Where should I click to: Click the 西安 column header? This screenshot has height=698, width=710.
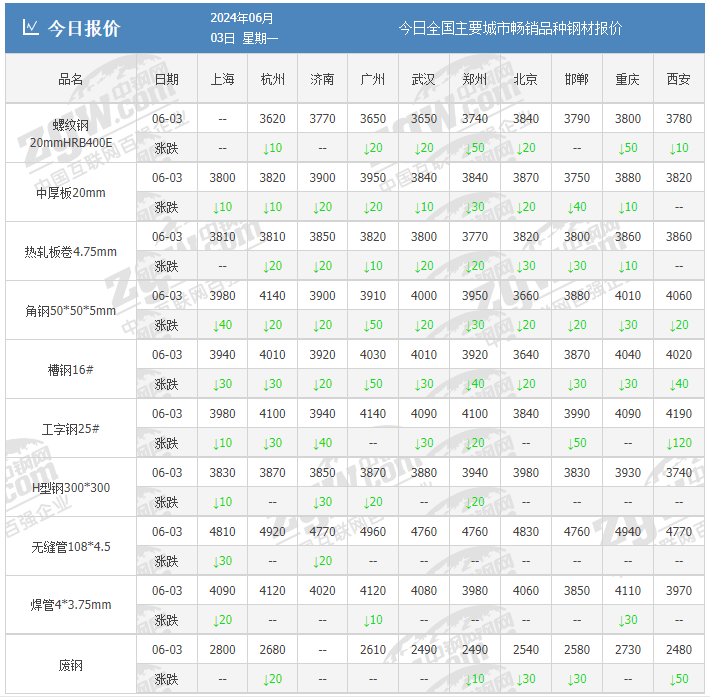click(679, 79)
